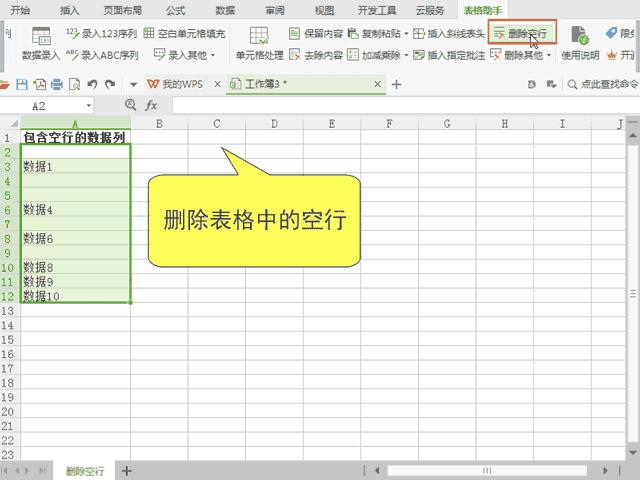Expand the 加减乘除 dropdown arrow
This screenshot has height=480, width=640.
tap(406, 55)
